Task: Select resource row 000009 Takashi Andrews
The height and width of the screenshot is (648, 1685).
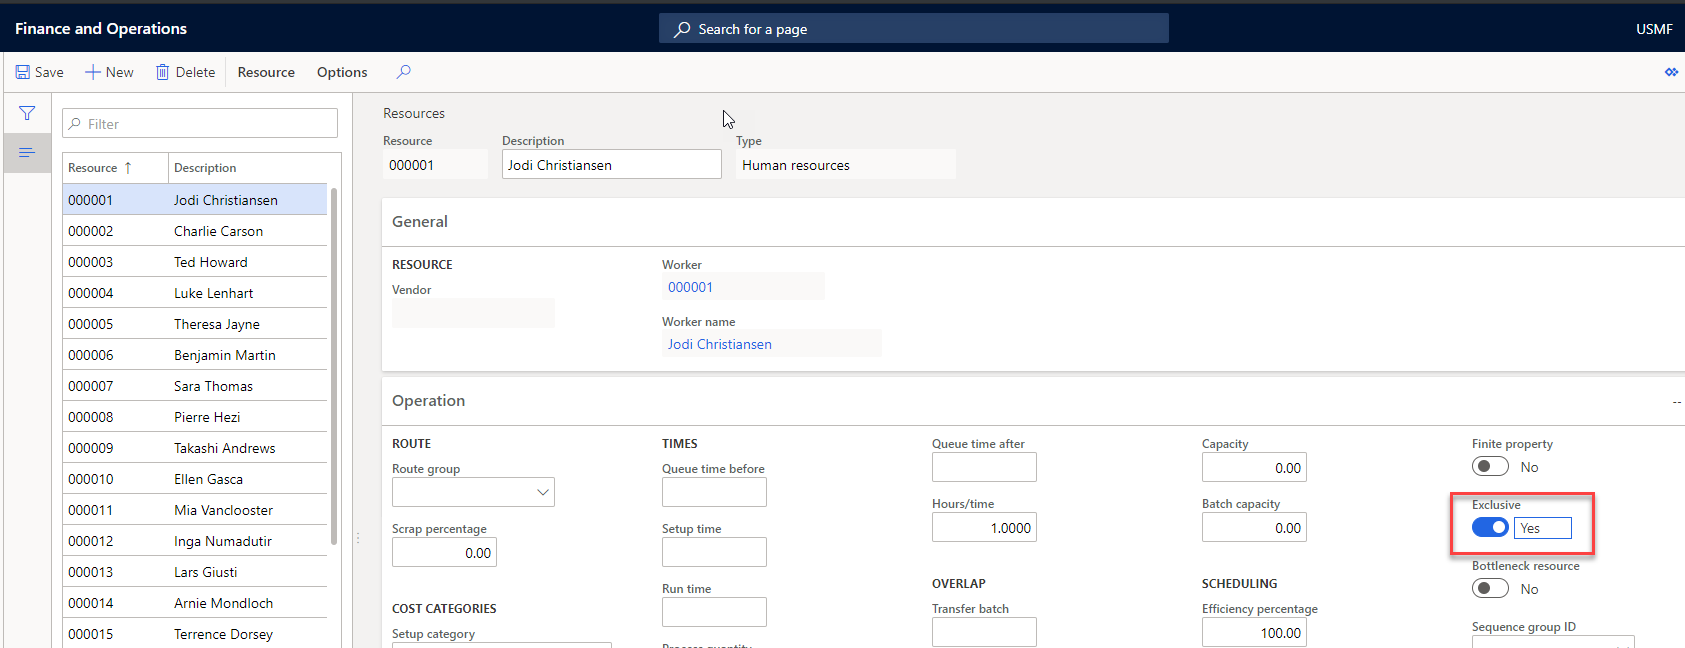Action: [x=195, y=448]
